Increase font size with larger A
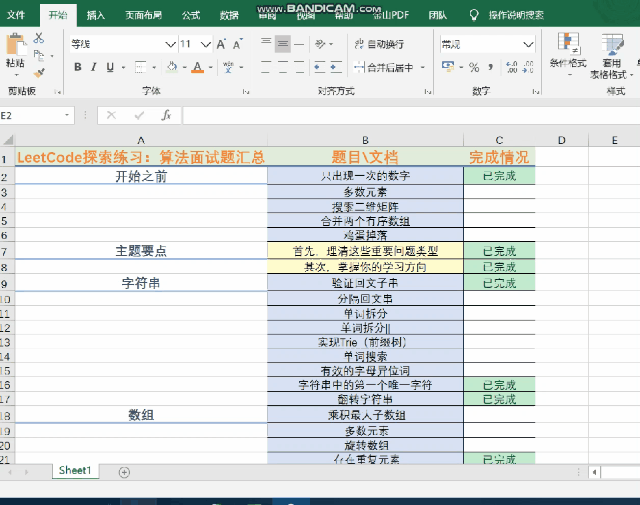Viewport: 640px width, 505px height. (221, 44)
